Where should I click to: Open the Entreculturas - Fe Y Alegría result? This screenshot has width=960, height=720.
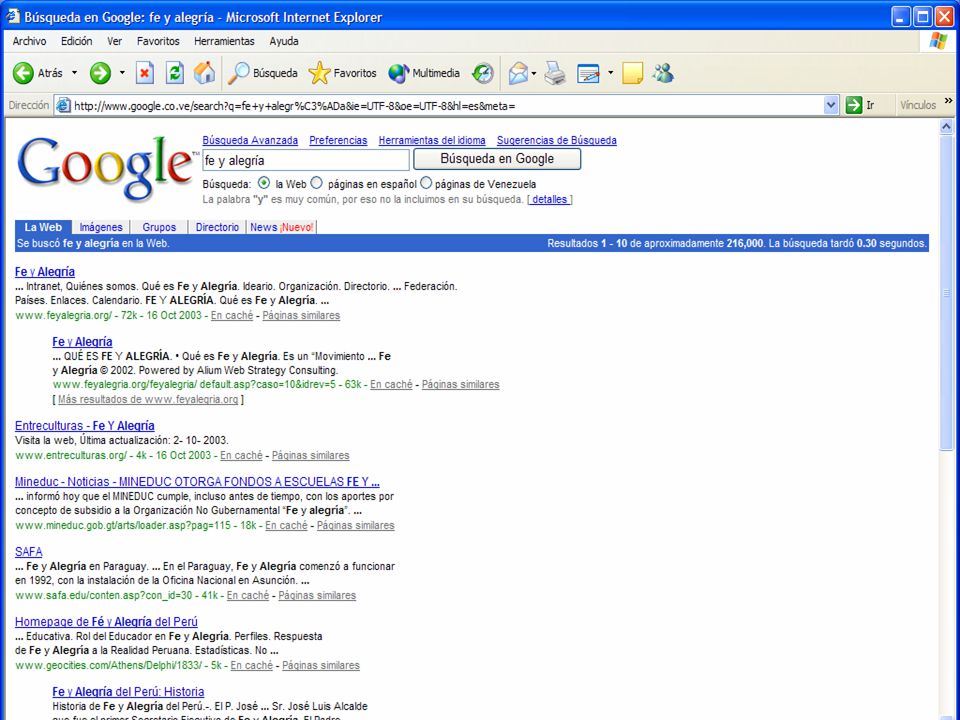point(84,426)
